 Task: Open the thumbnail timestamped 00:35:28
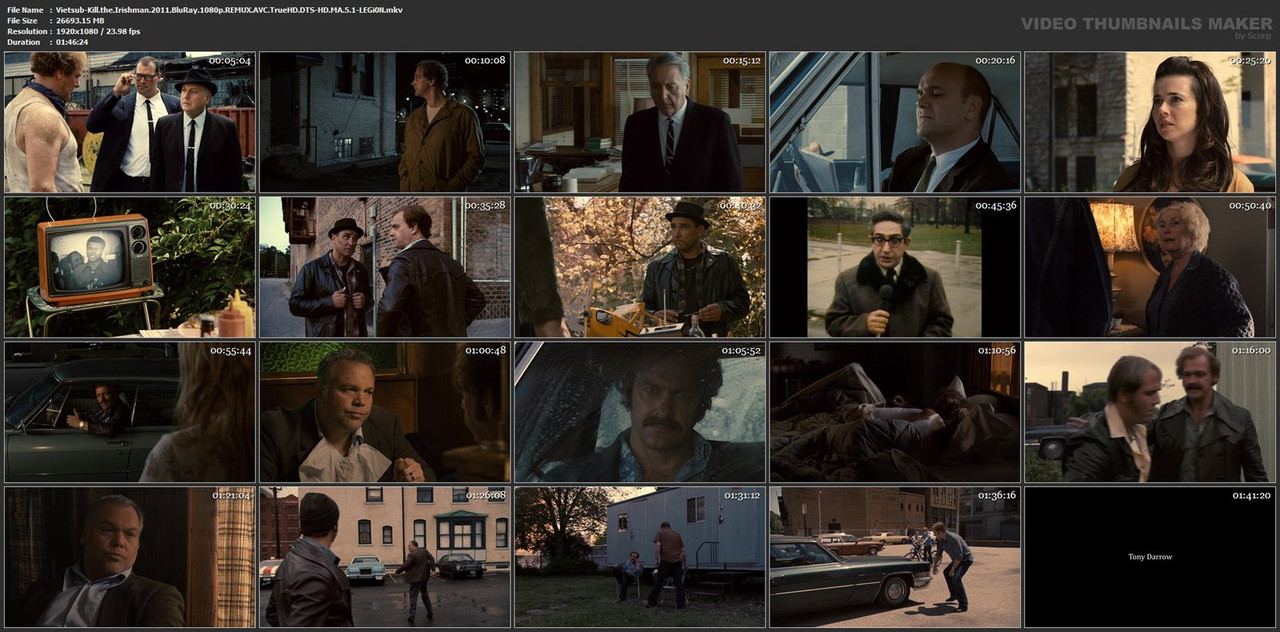pos(385,267)
